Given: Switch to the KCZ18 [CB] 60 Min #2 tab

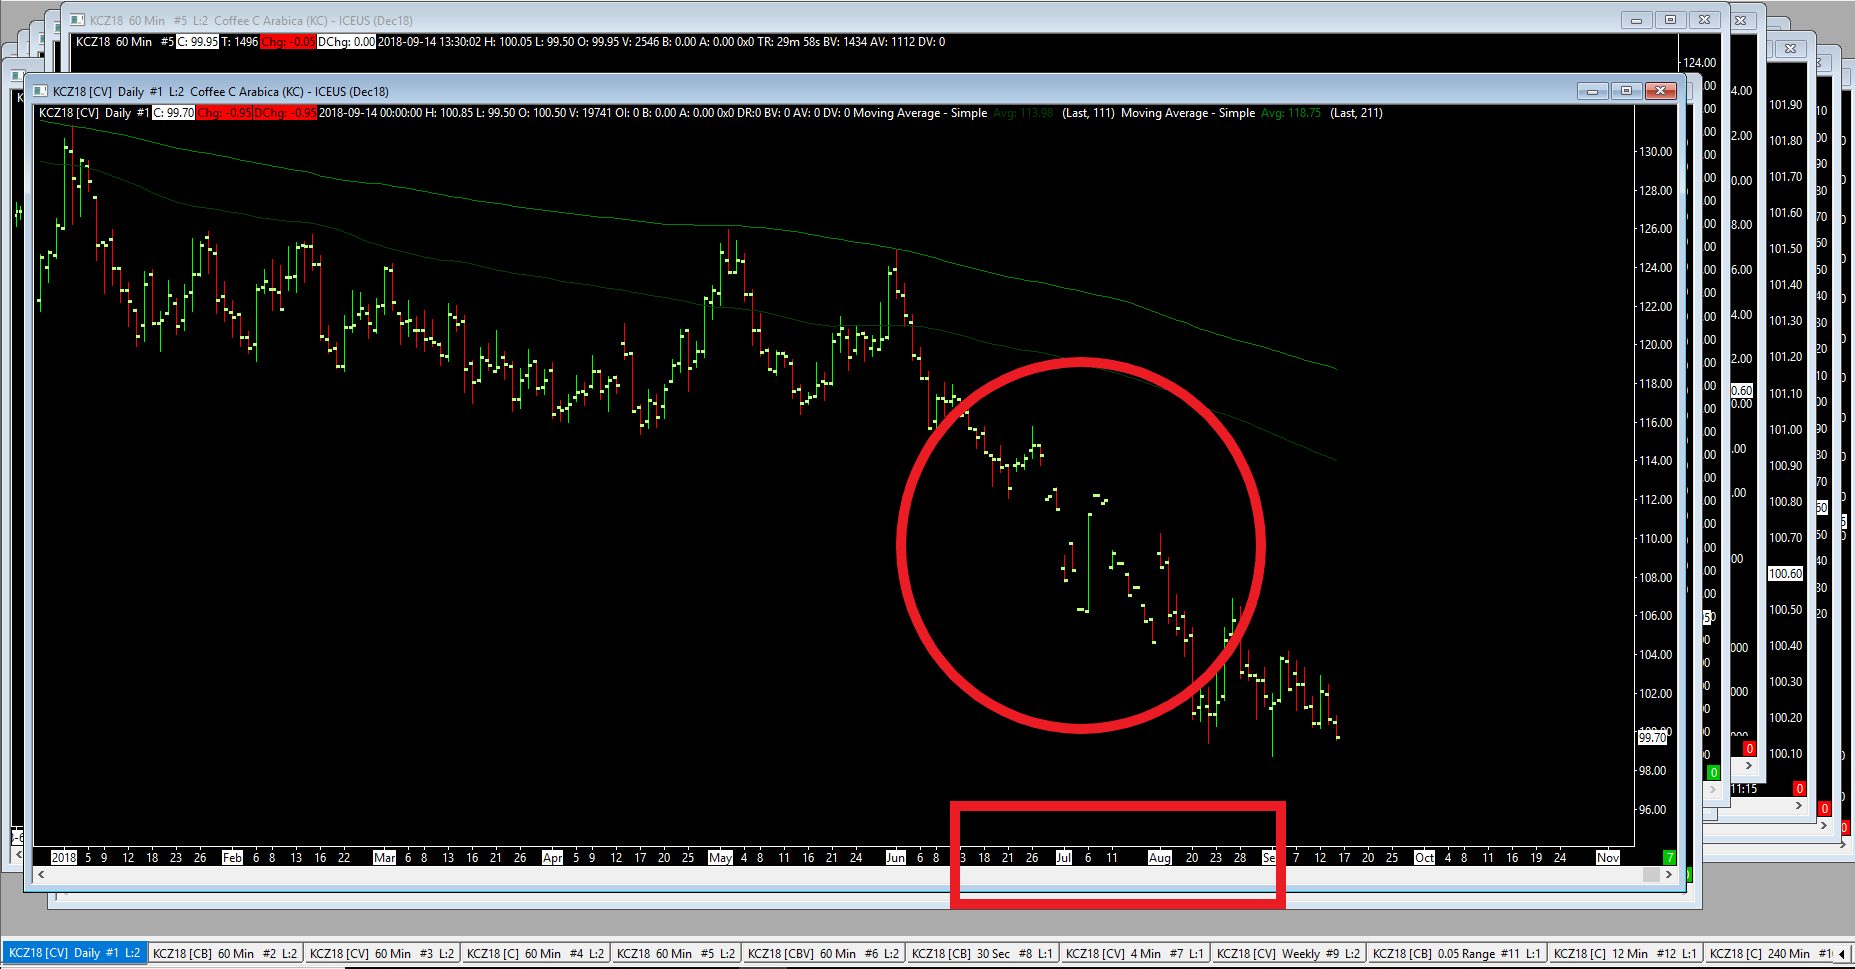Looking at the screenshot, I should click(x=225, y=954).
